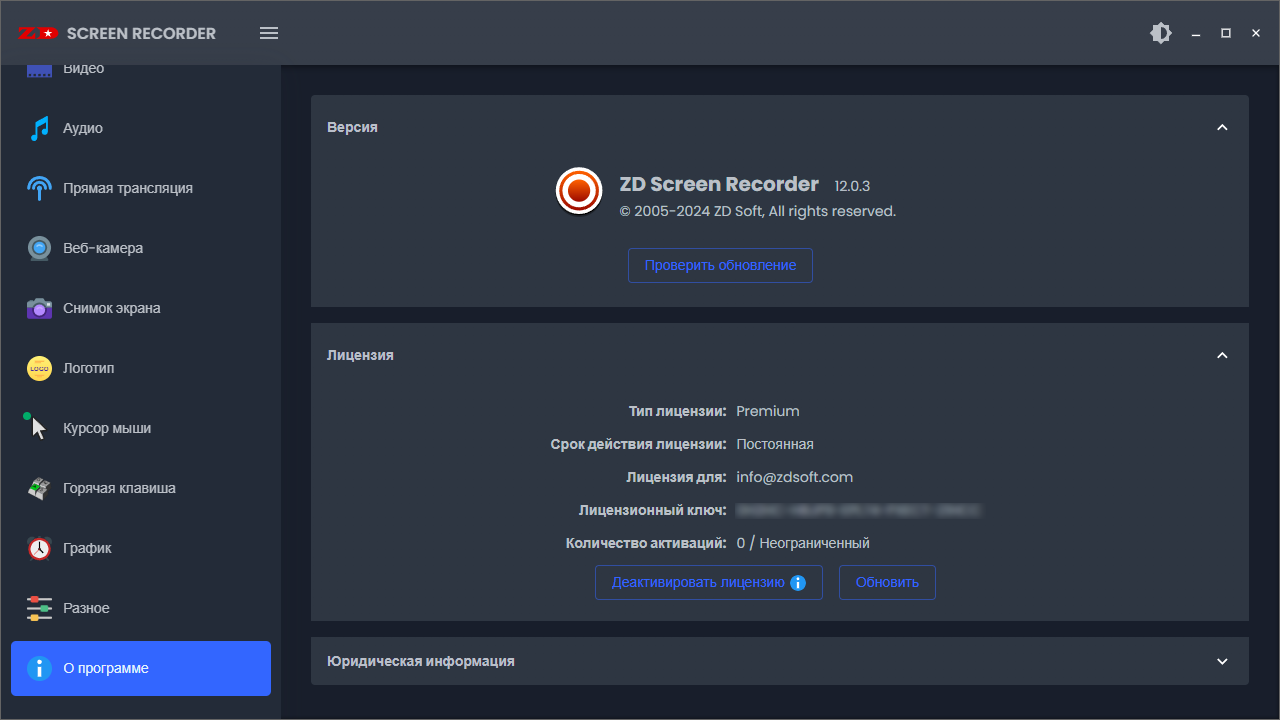Viewport: 1280px width, 720px height.
Task: Collapse the Лицензия section
Action: coord(1221,355)
